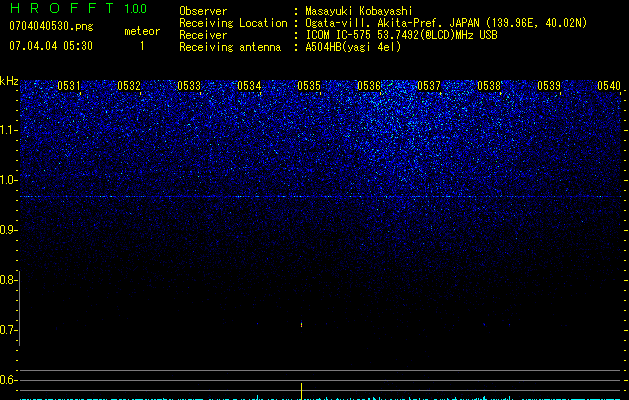This screenshot has width=629, height=400.
Task: Click the 1.1 kHz axis label
Action: [8, 130]
